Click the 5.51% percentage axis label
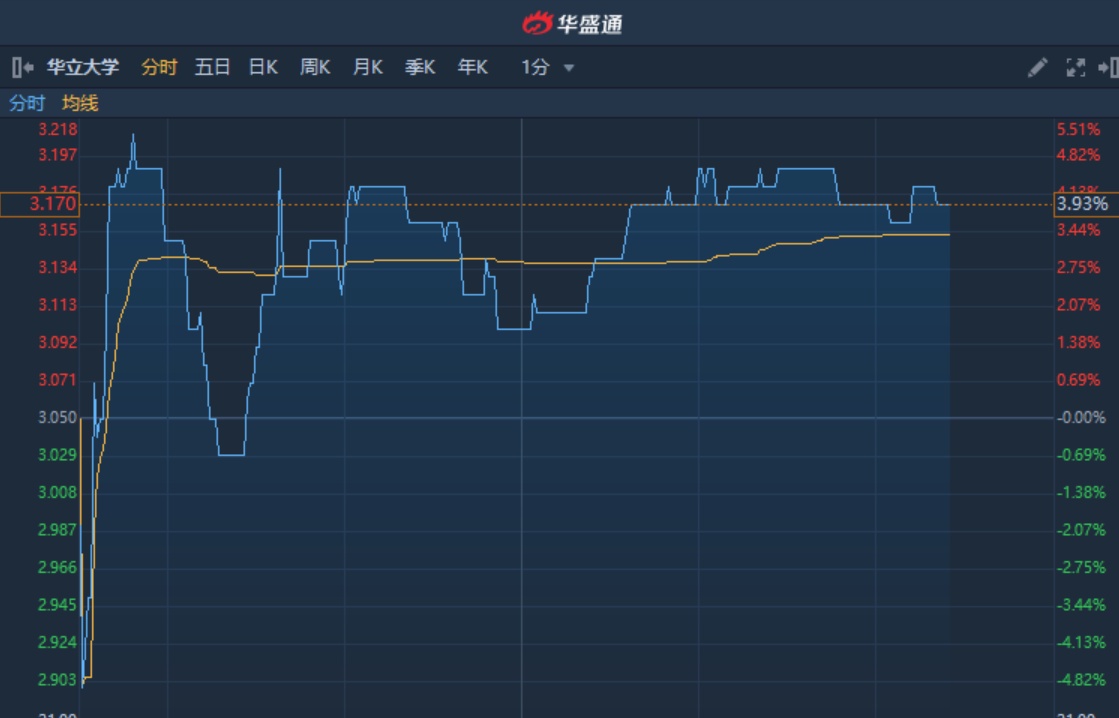 pos(1078,129)
